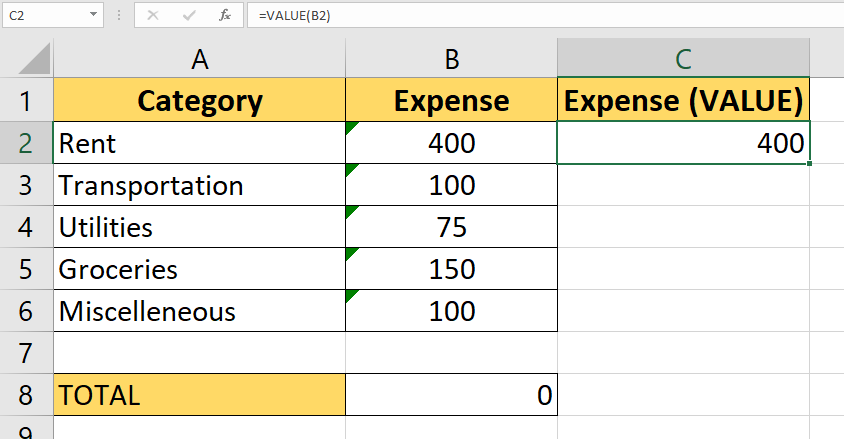Select the Rent expense cell with 400
The width and height of the screenshot is (844, 439).
click(451, 143)
